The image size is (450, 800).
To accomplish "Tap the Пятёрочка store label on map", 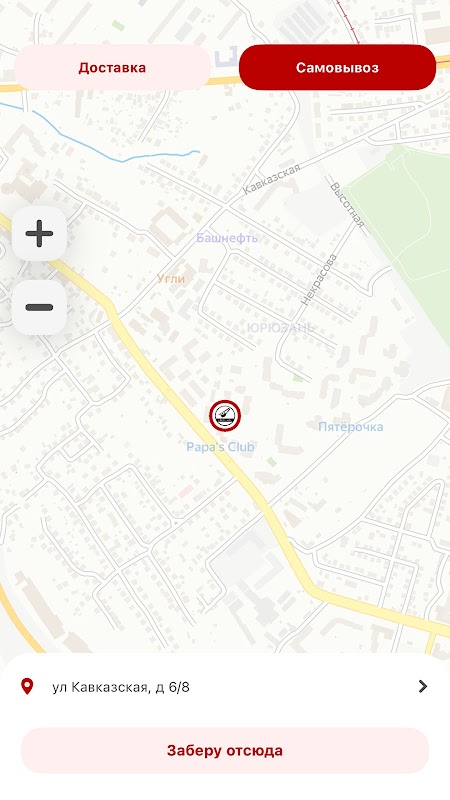I will (x=351, y=427).
